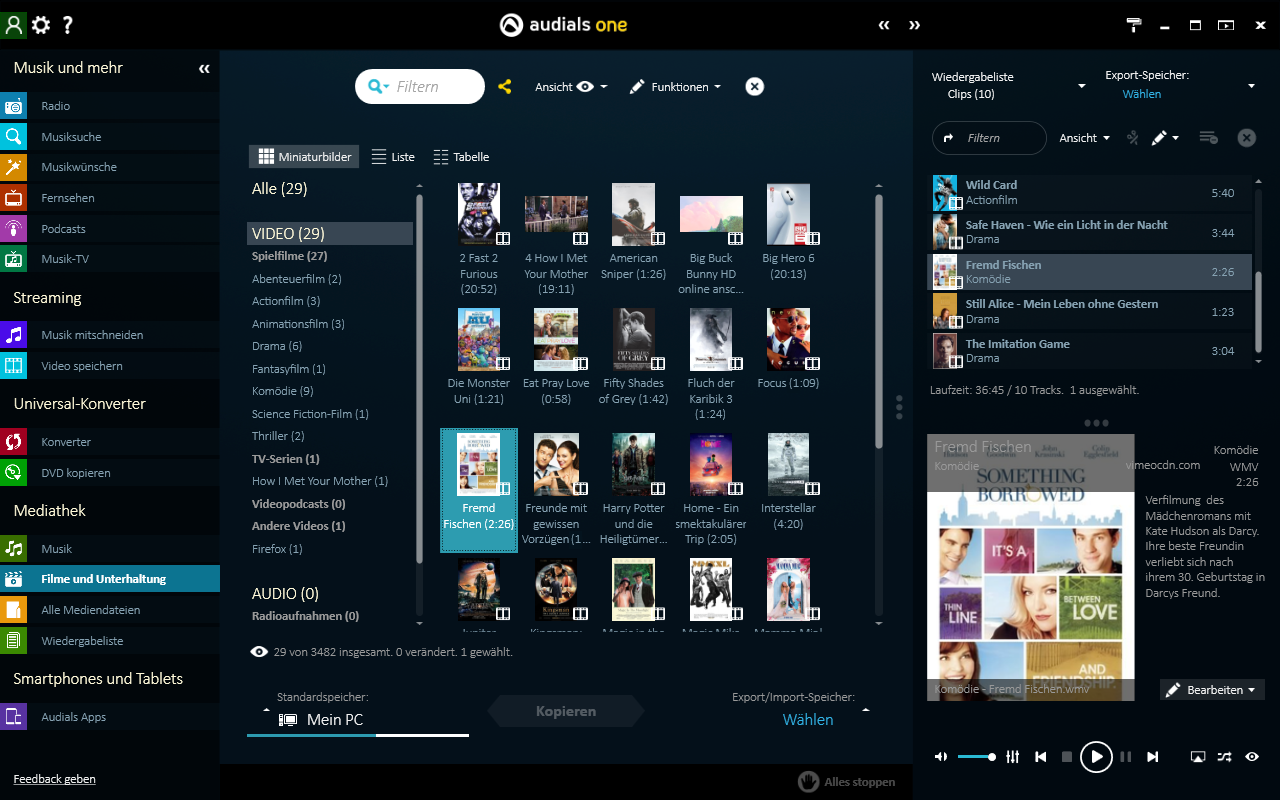Image resolution: width=1280 pixels, height=800 pixels.
Task: Click the playlist Bluetooth-style icon
Action: [x=1133, y=138]
